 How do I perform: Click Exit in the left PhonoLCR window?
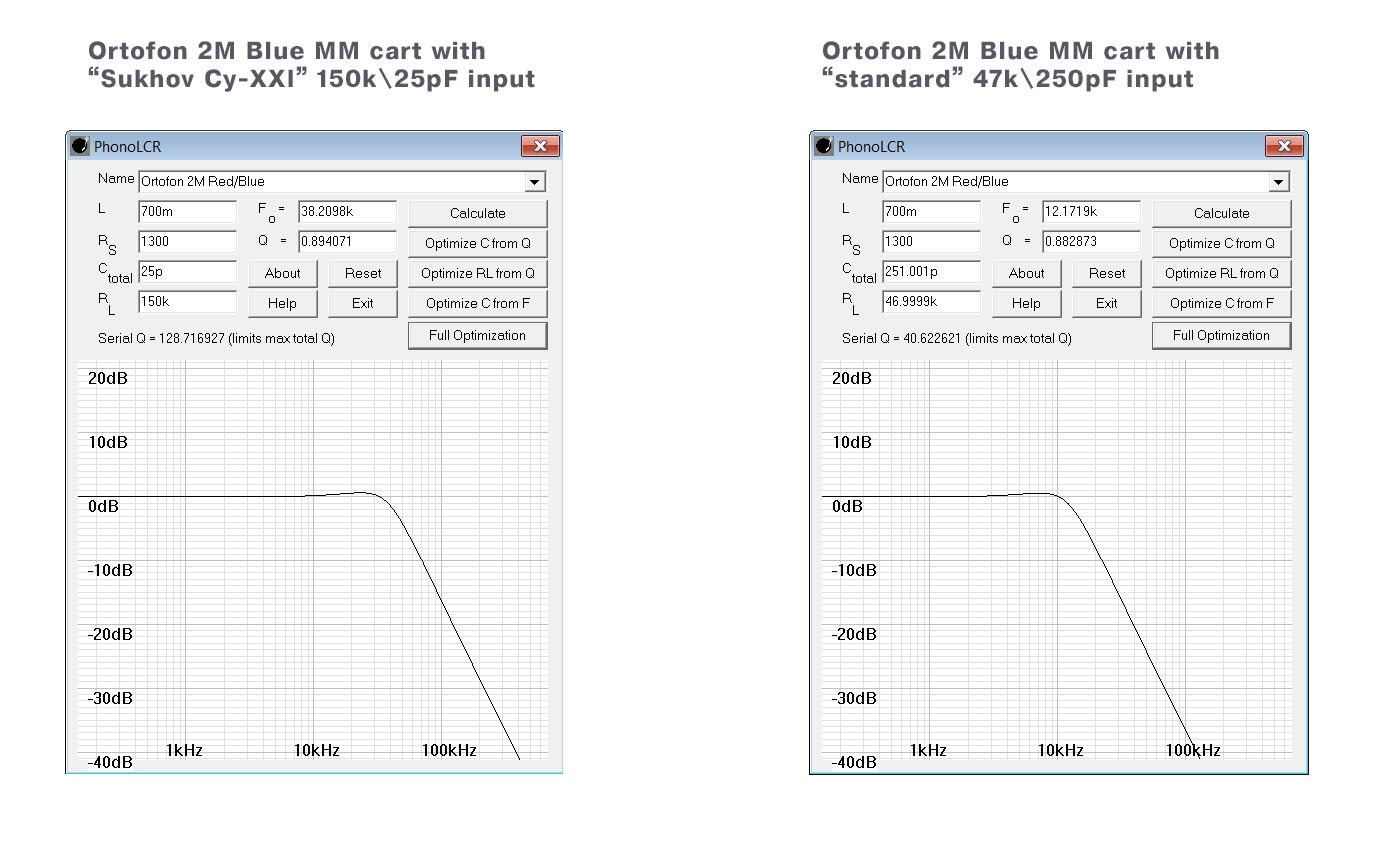click(363, 303)
